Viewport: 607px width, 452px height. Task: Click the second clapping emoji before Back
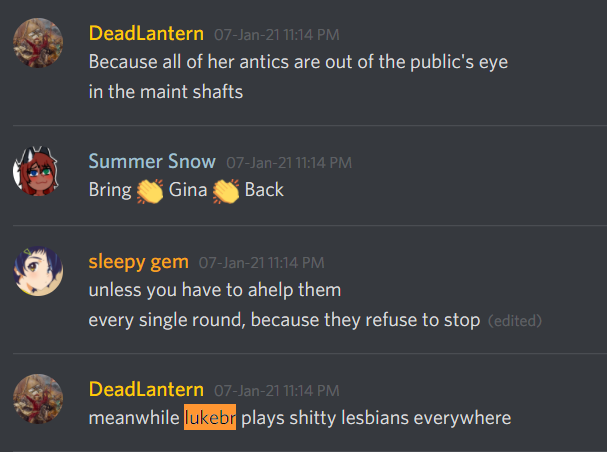coord(226,191)
